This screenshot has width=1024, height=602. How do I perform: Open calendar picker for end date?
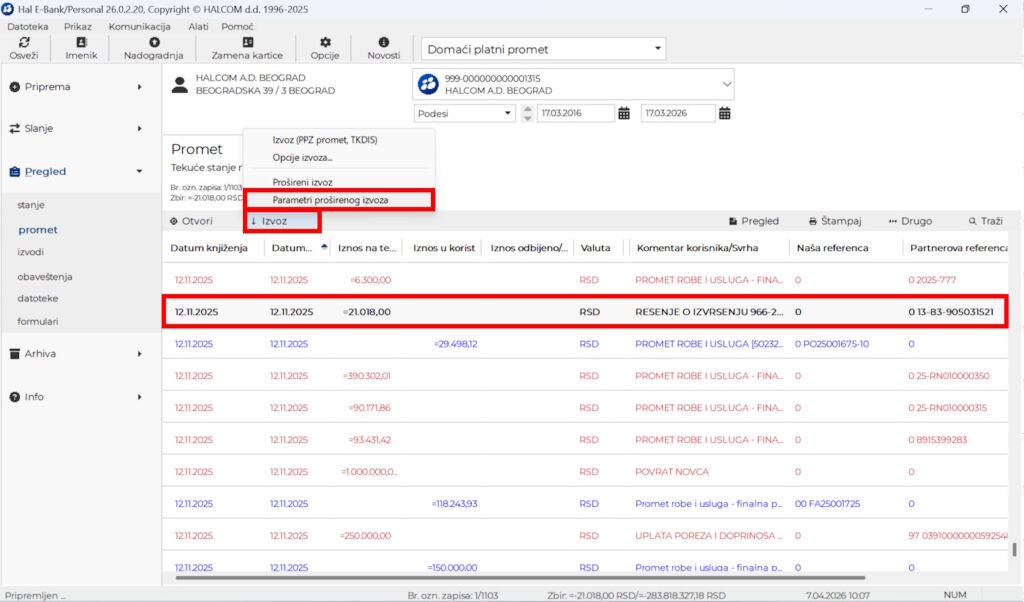point(725,113)
